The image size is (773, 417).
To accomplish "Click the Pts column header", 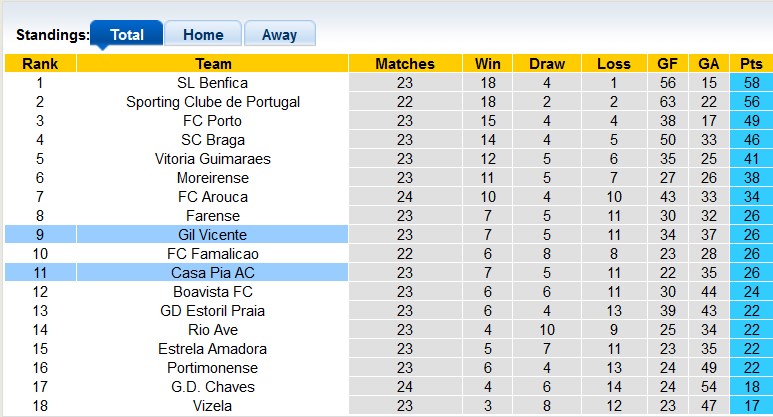I will [751, 64].
